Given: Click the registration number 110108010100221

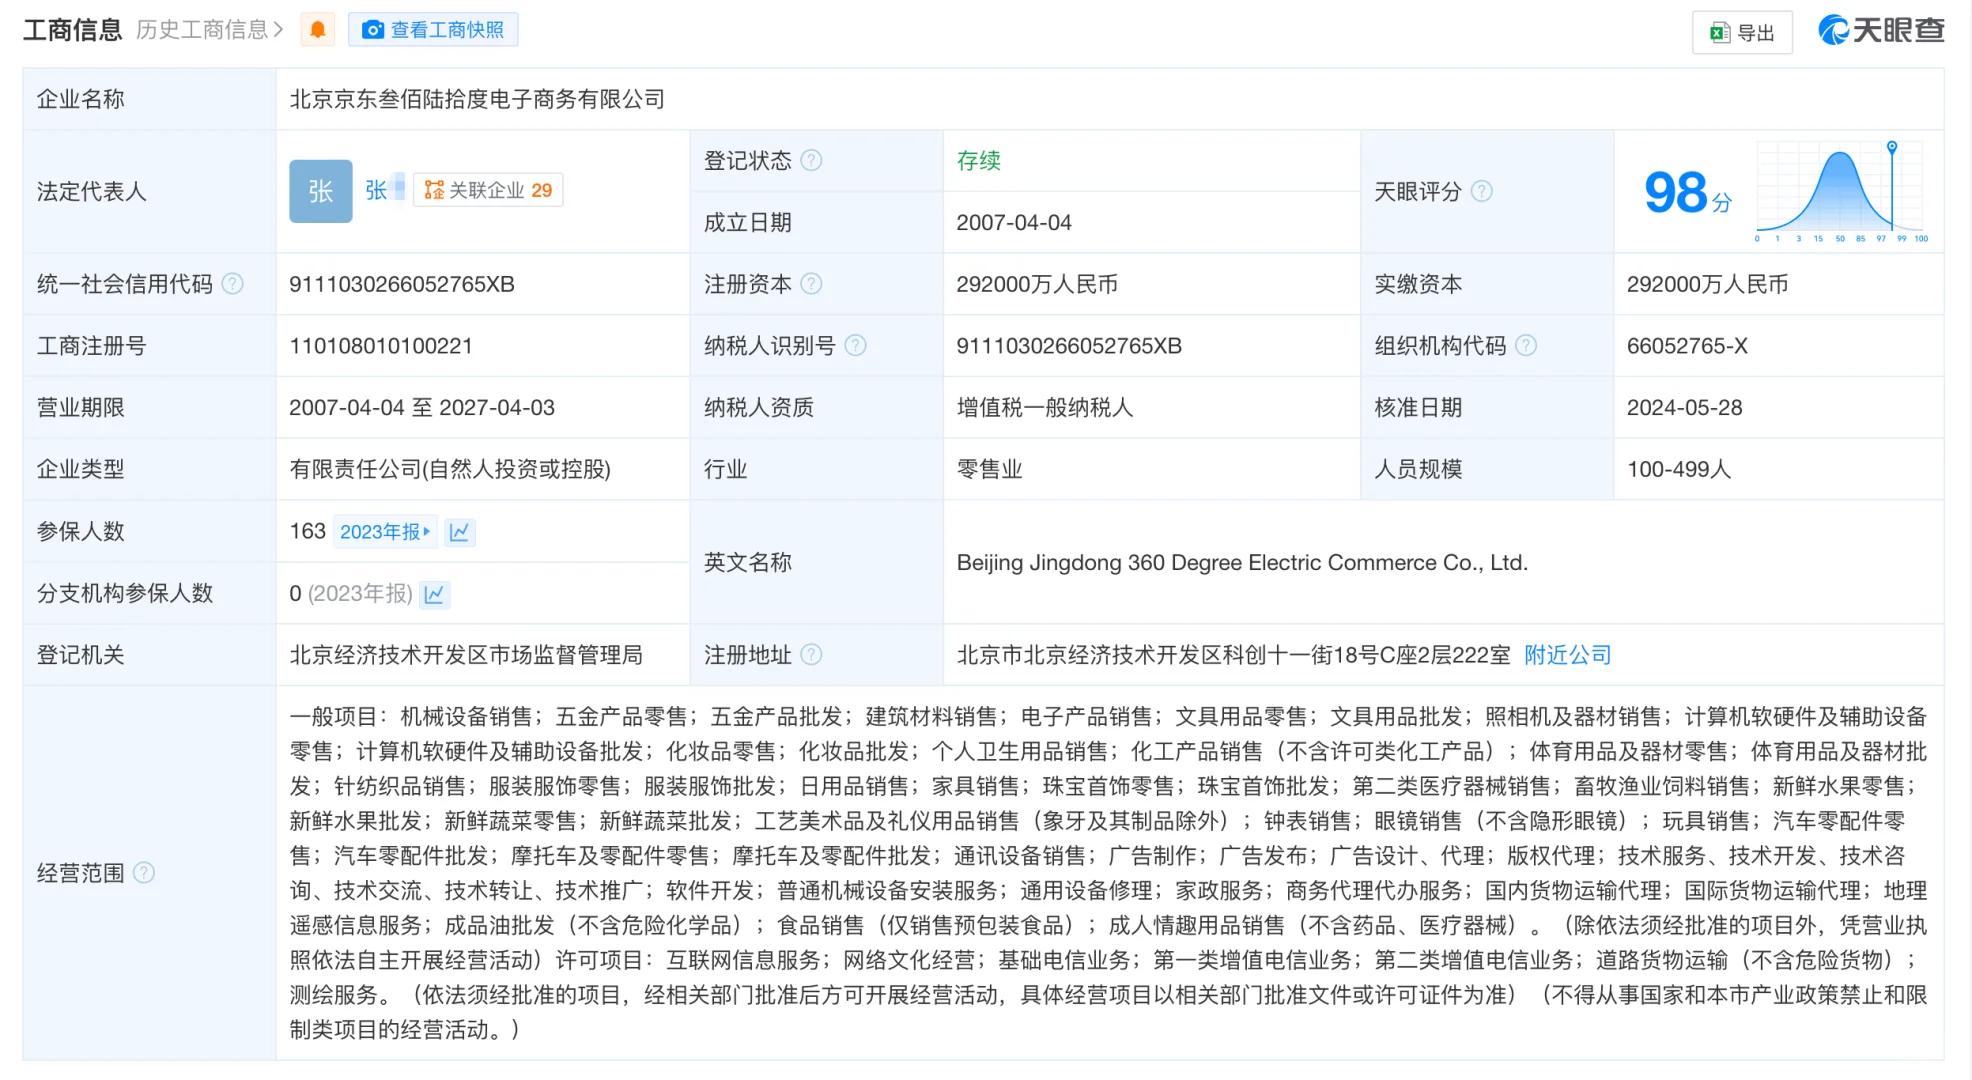Looking at the screenshot, I should [x=381, y=346].
